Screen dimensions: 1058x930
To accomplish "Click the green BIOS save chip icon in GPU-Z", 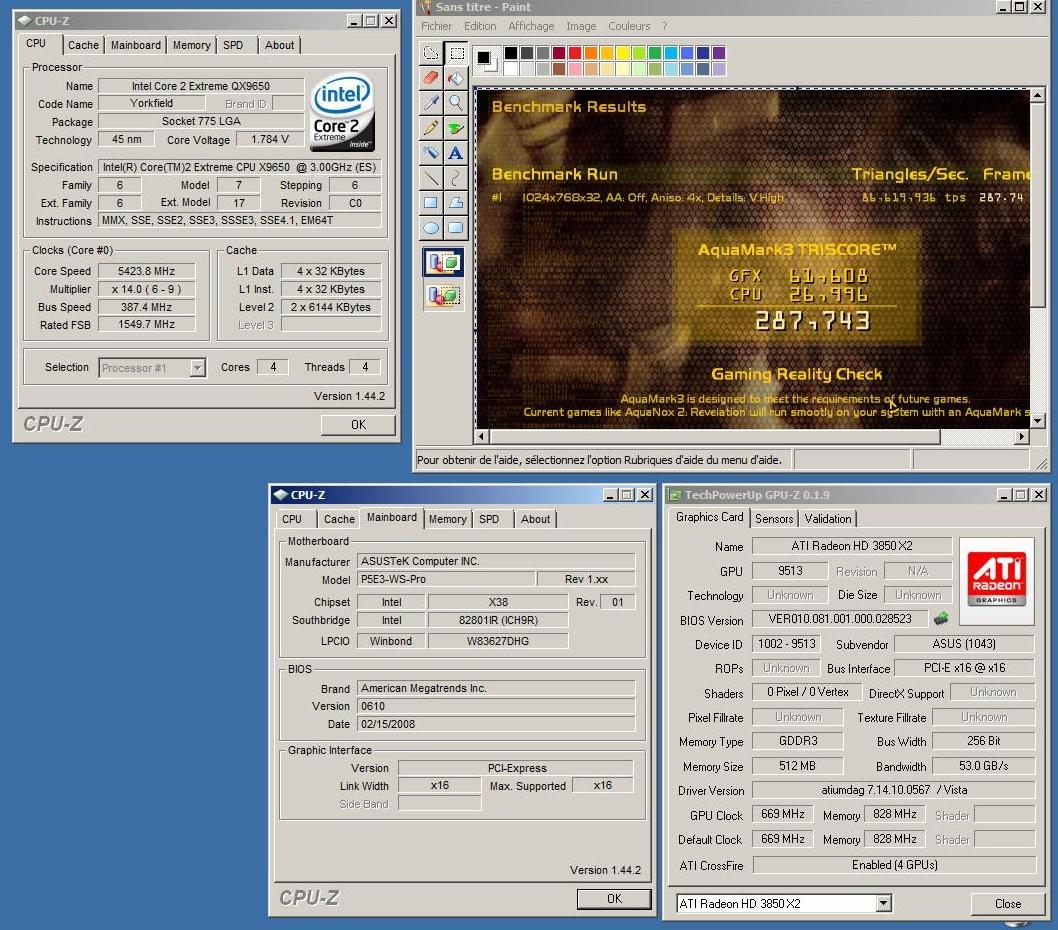I will 941,618.
